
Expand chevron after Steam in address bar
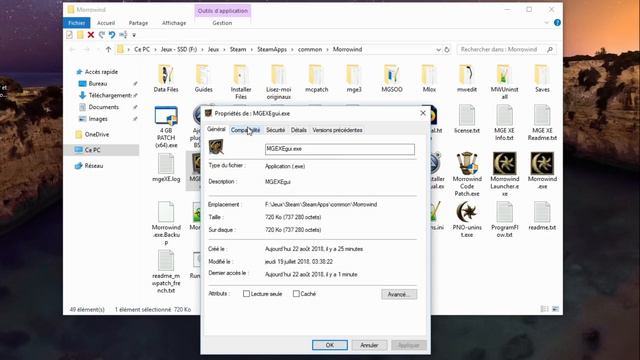click(x=252, y=49)
